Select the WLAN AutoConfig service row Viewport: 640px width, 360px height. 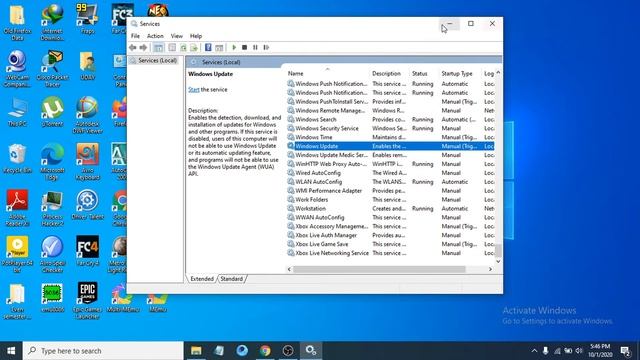[390, 182]
